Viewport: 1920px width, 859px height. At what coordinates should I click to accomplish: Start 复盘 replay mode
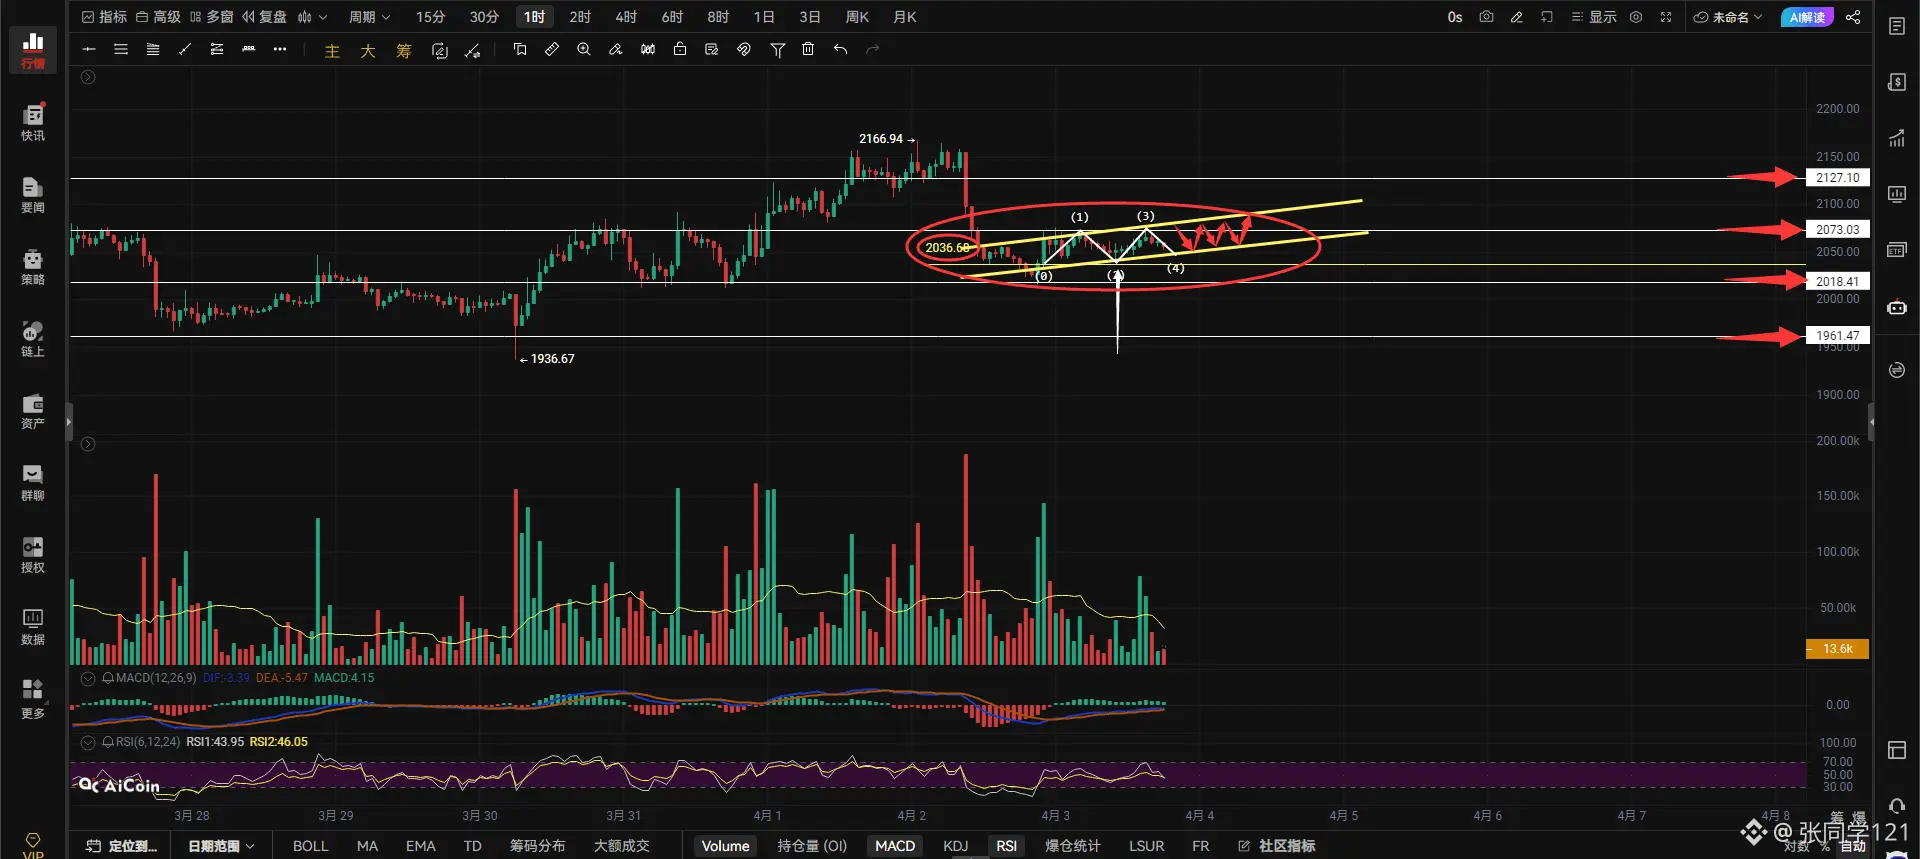coord(265,17)
